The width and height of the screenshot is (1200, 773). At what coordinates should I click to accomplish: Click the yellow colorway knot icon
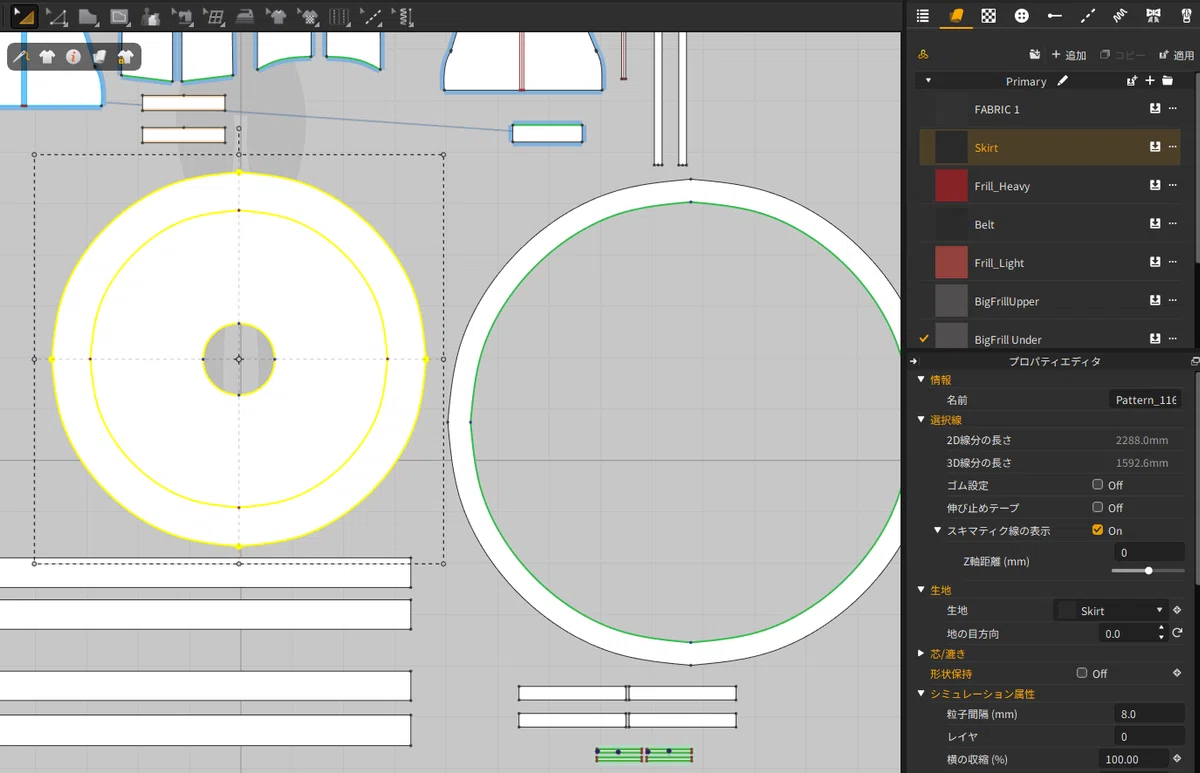click(x=923, y=54)
